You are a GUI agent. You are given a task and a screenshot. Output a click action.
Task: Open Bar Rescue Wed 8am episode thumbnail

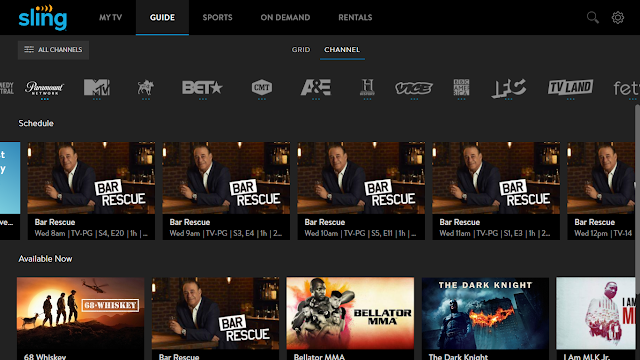pyautogui.click(x=91, y=178)
